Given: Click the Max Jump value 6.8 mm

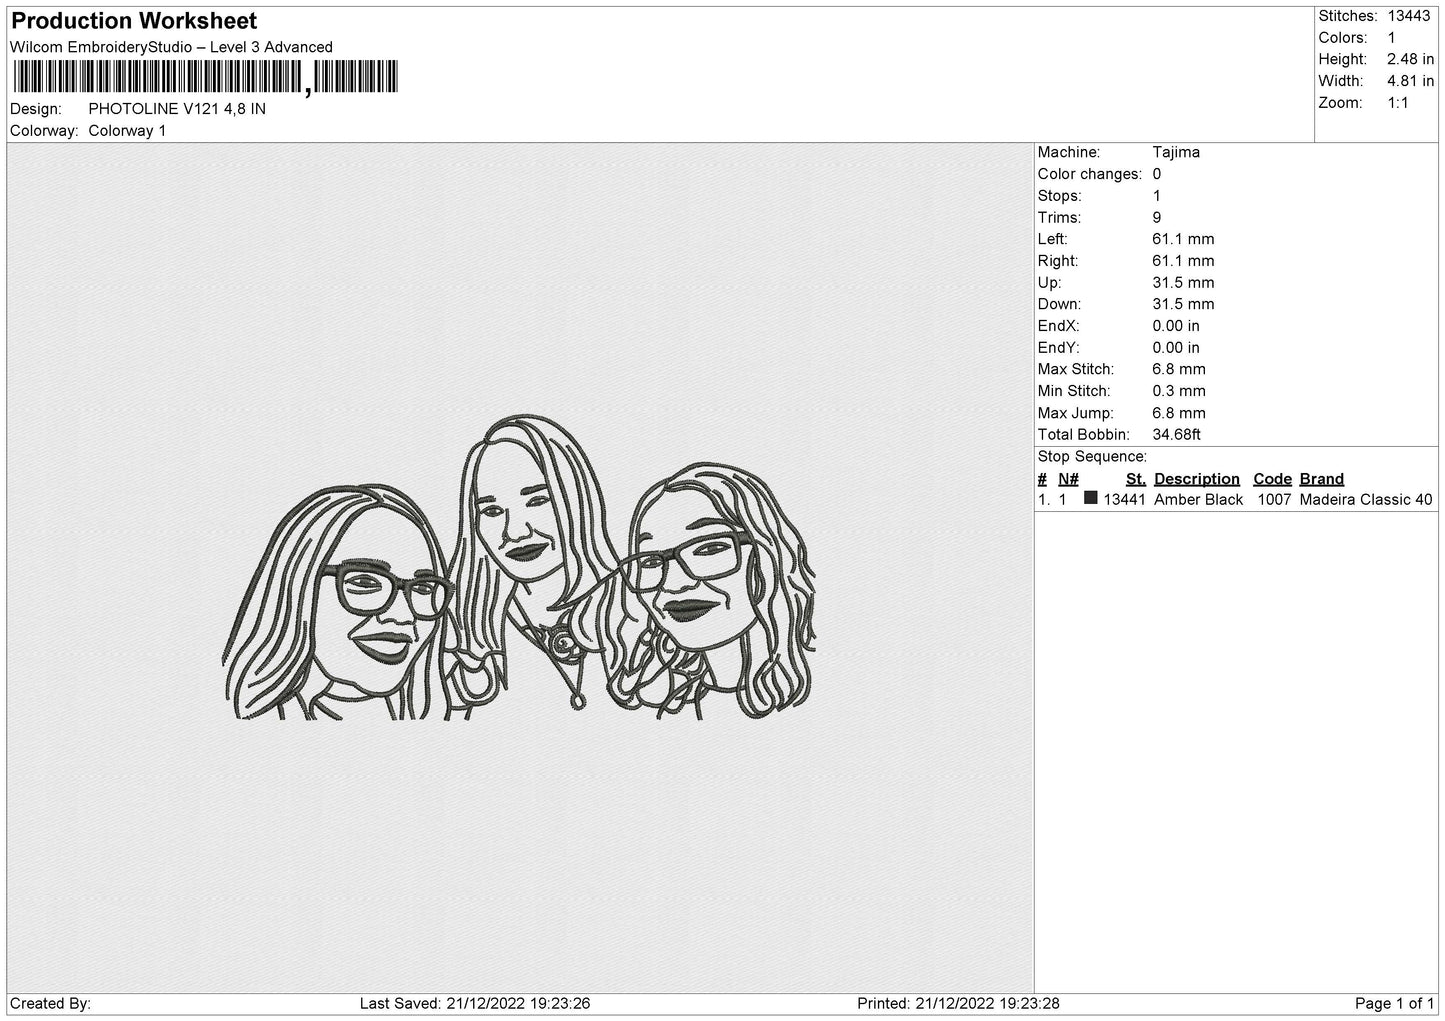Looking at the screenshot, I should coord(1179,413).
